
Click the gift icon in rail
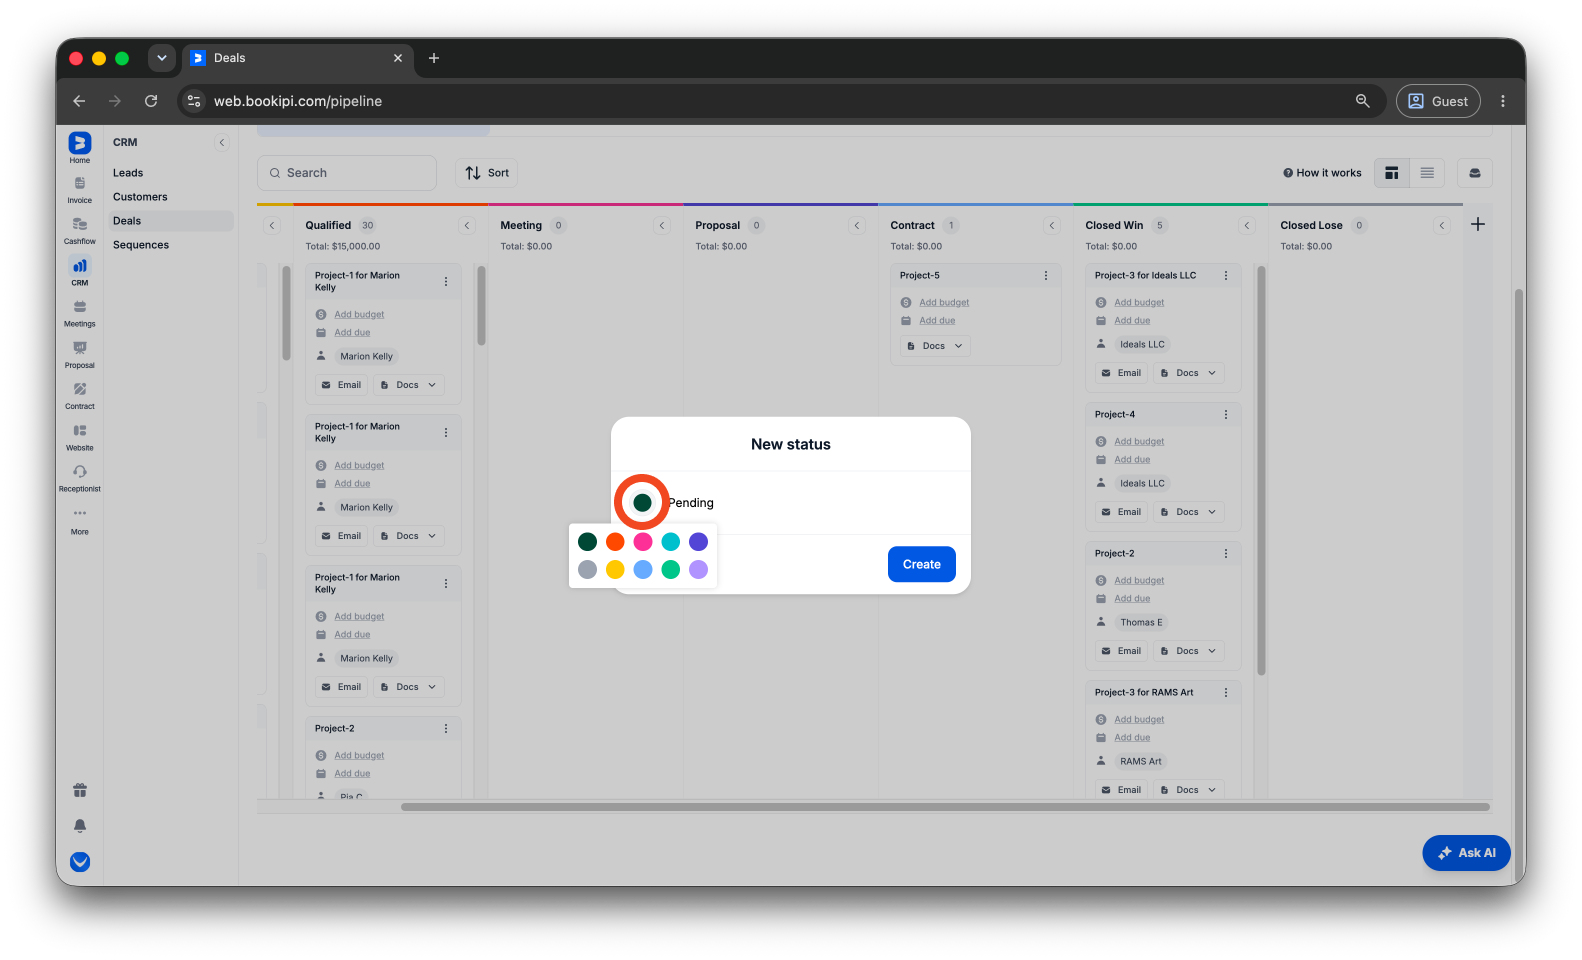click(80, 790)
